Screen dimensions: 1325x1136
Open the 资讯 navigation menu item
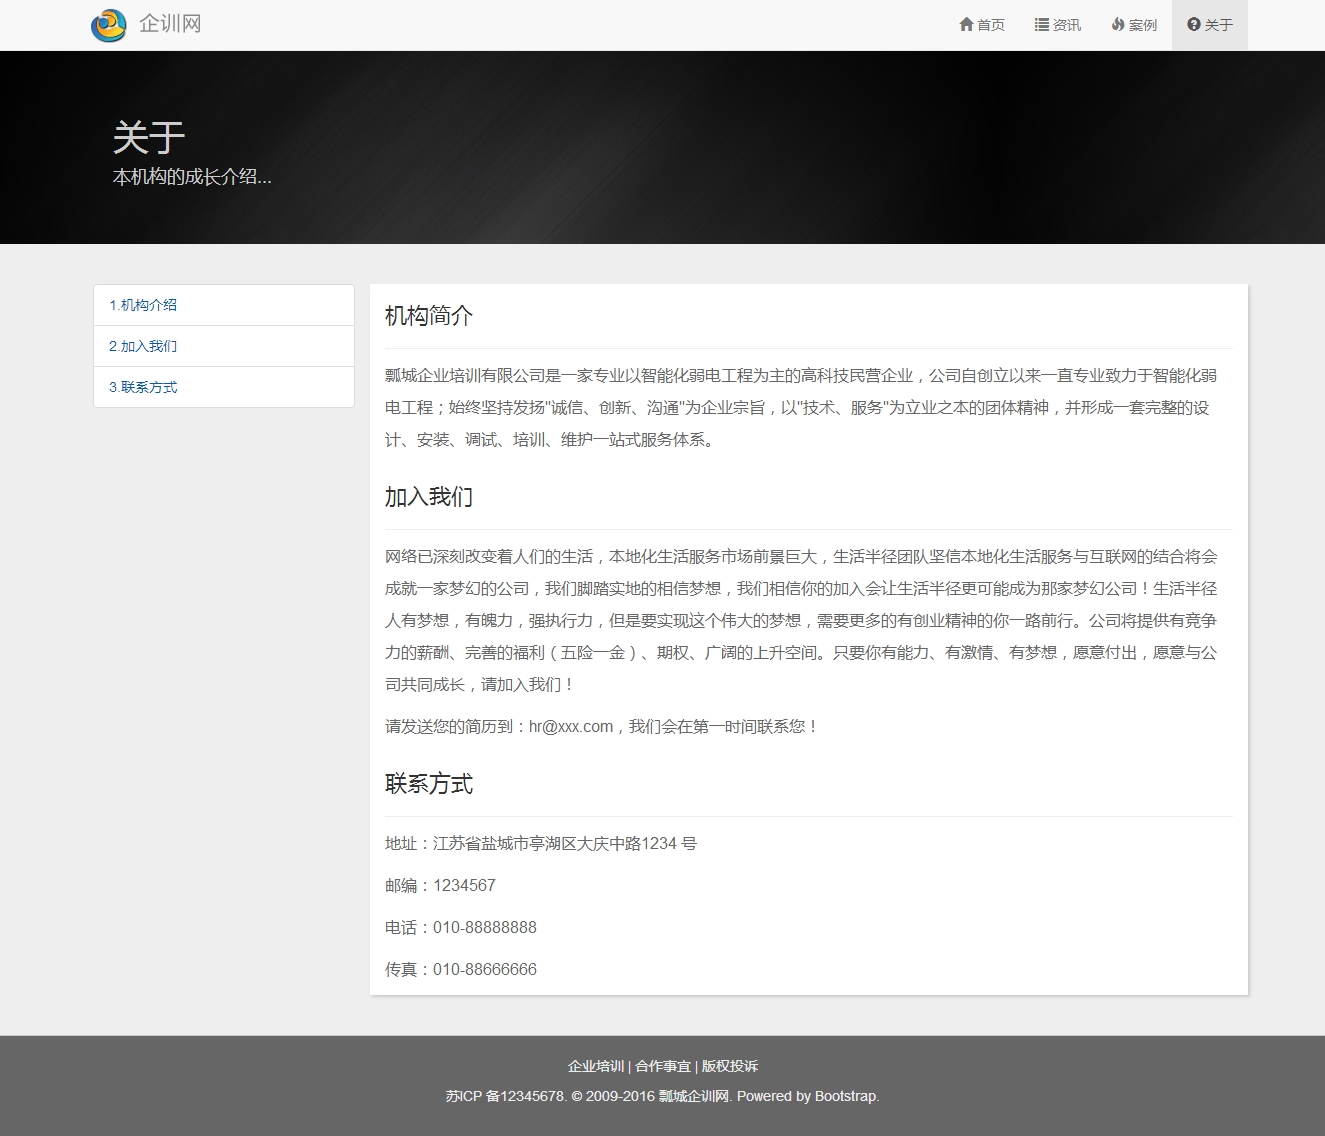(1058, 25)
